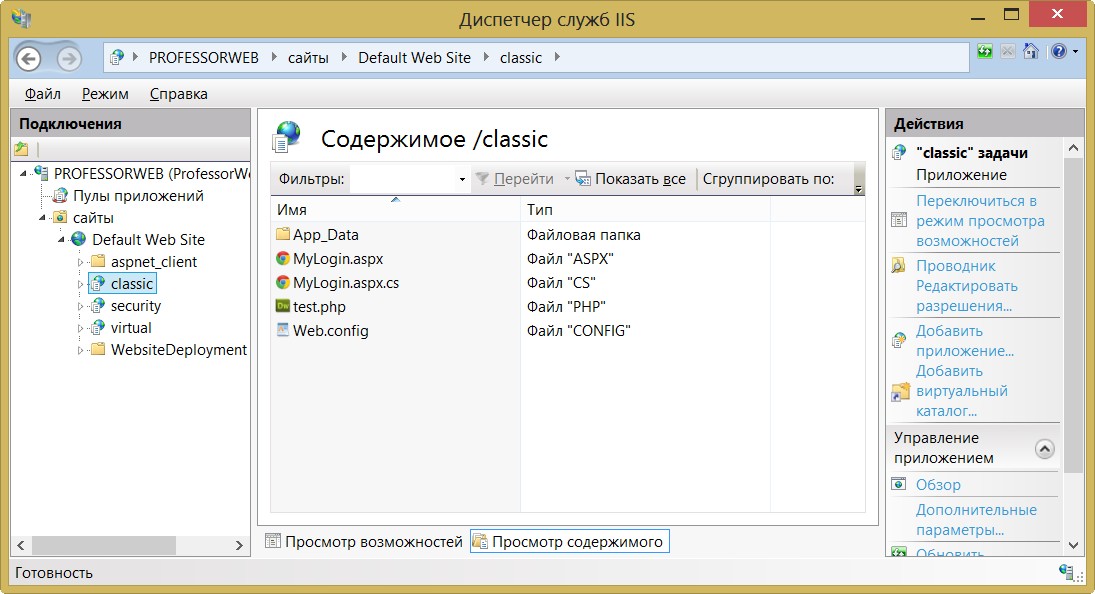Switch to Просмотр возможностей tab

click(364, 542)
